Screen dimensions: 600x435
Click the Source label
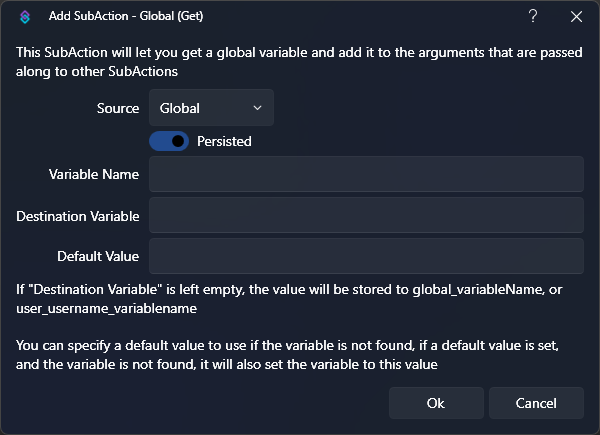(118, 108)
